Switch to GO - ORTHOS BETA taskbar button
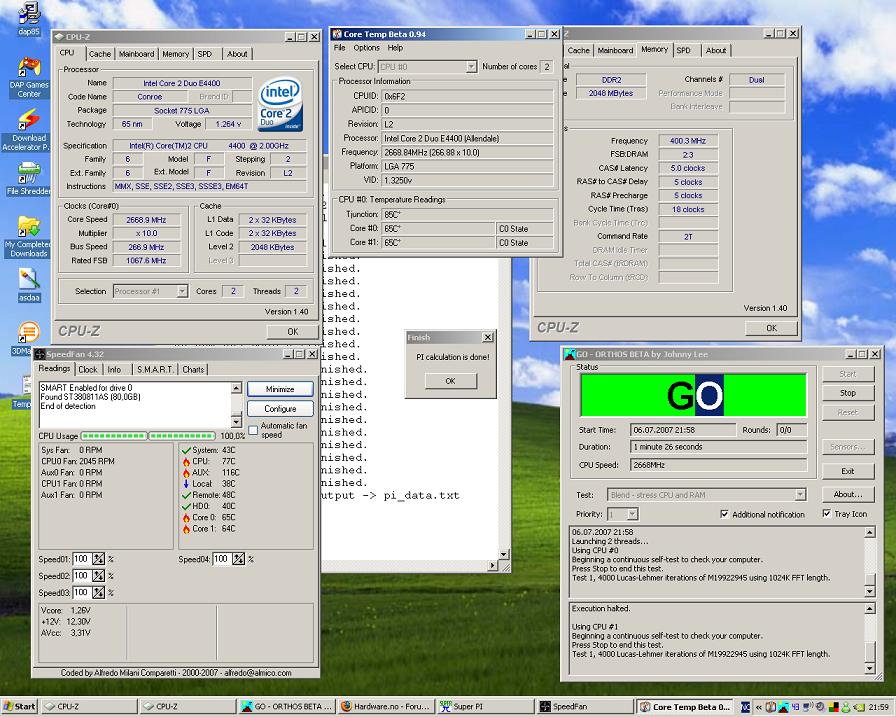 coord(287,707)
